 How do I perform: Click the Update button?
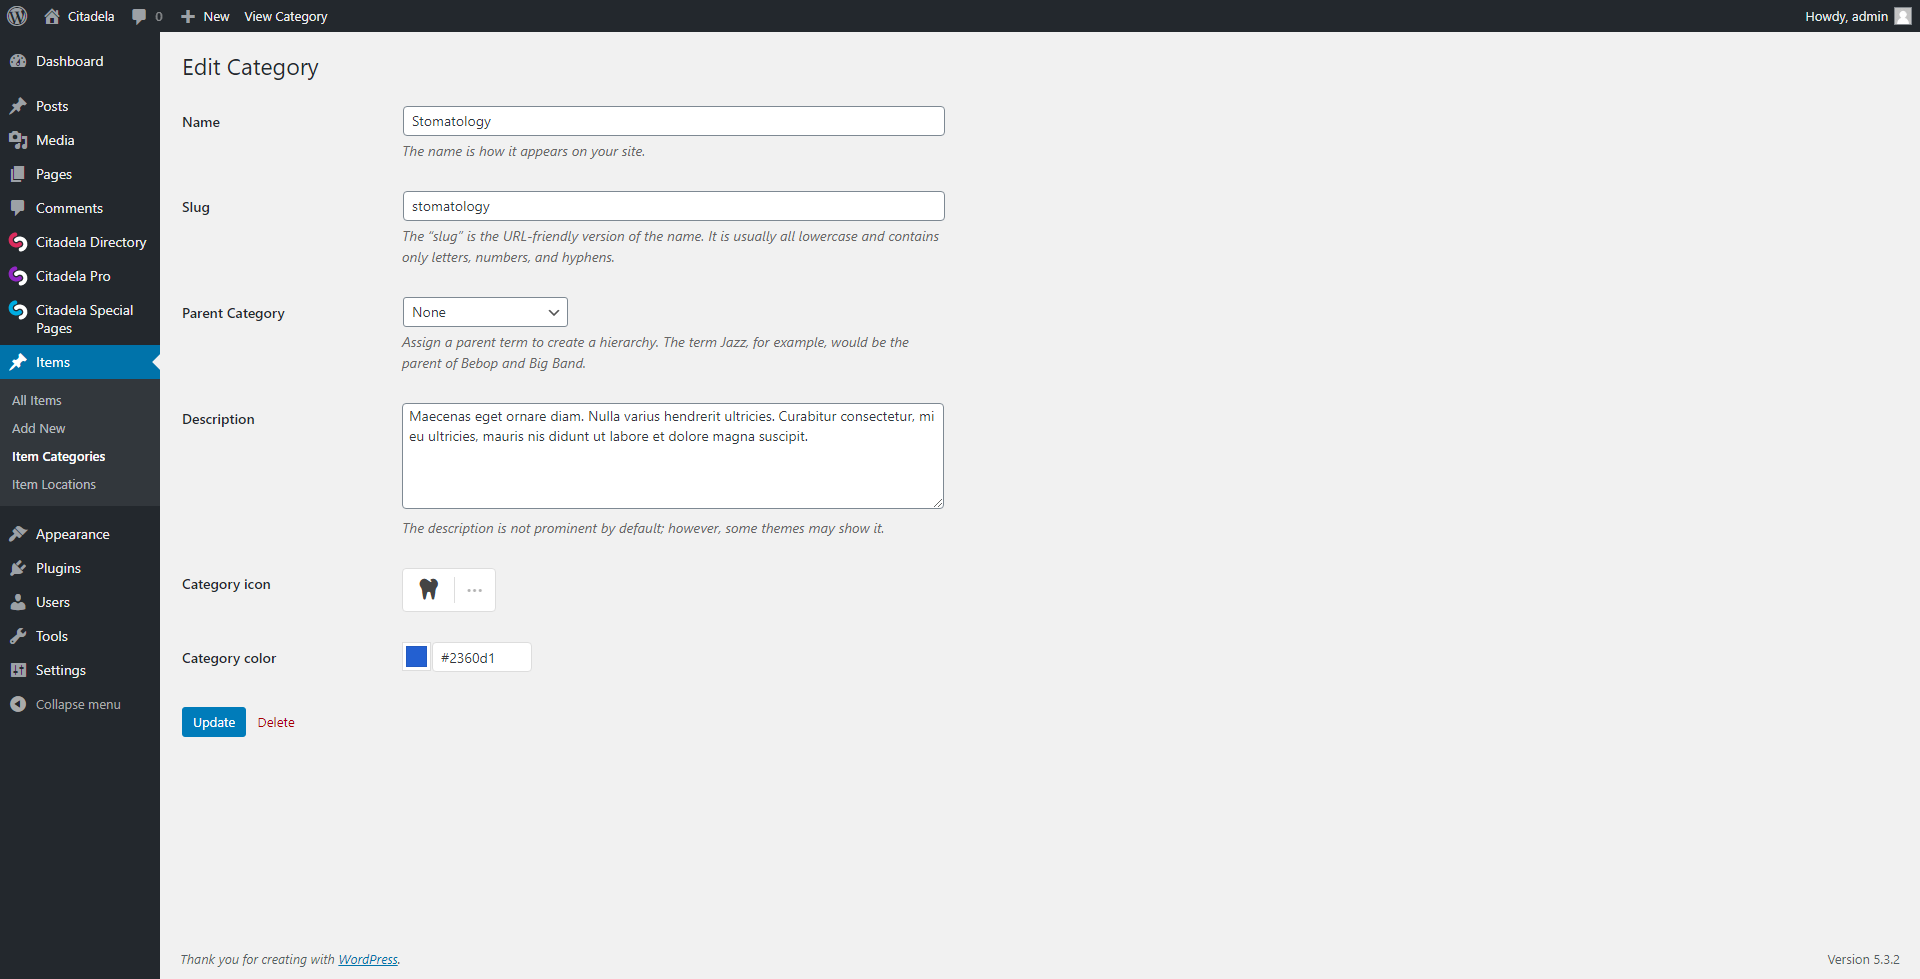[x=214, y=722]
